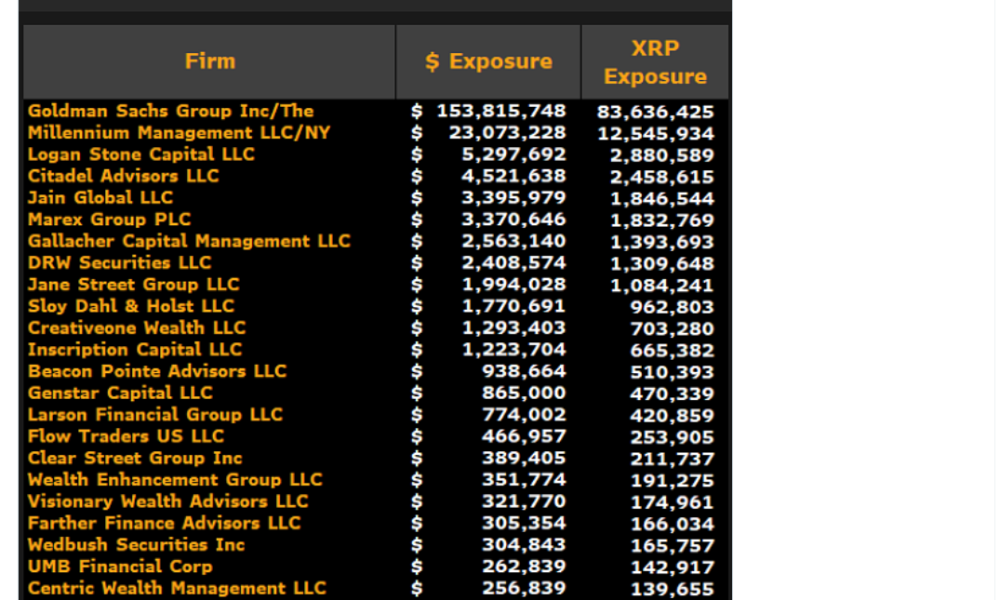Click Logan Stone Capital LLC entry
Screen dimensions: 1000x600
click(141, 155)
